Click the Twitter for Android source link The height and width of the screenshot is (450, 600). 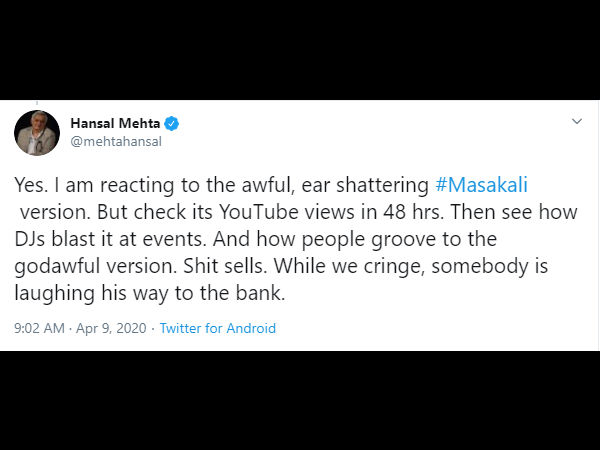click(x=218, y=328)
